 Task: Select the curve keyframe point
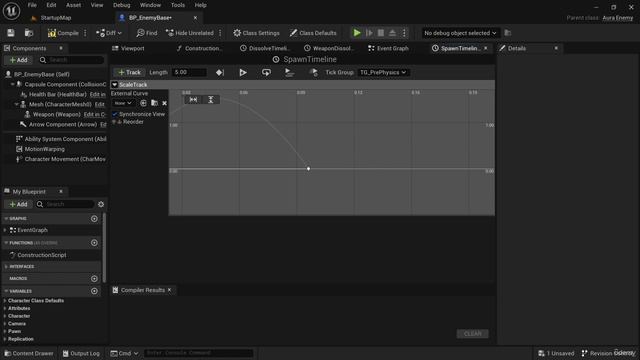point(309,169)
